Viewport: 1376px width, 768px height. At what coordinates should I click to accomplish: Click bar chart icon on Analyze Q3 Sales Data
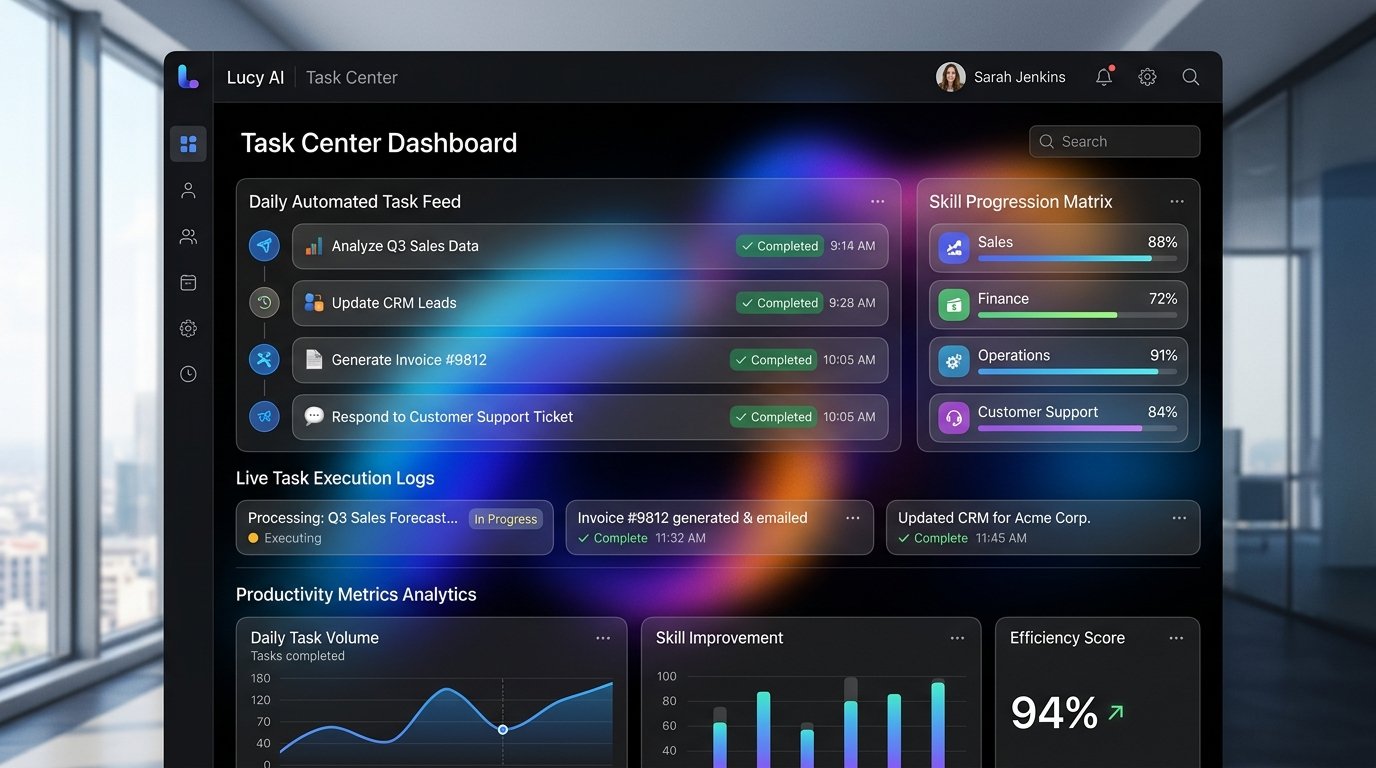point(314,246)
